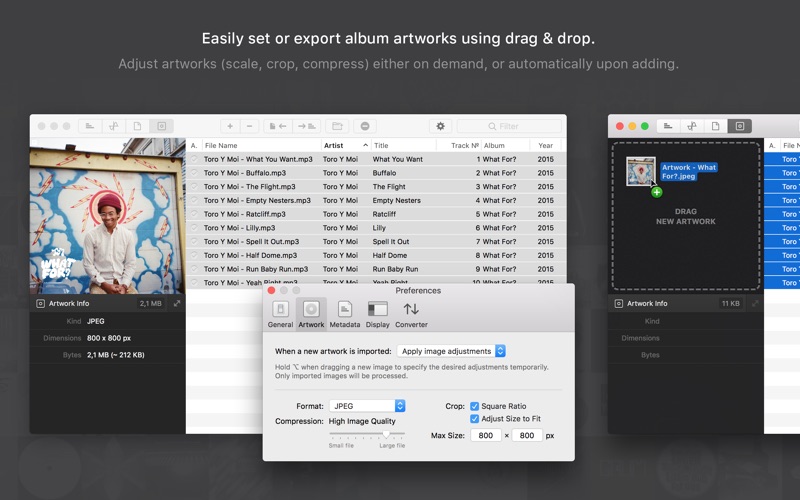Switch to the General preferences tab
800x500 pixels.
click(x=280, y=314)
